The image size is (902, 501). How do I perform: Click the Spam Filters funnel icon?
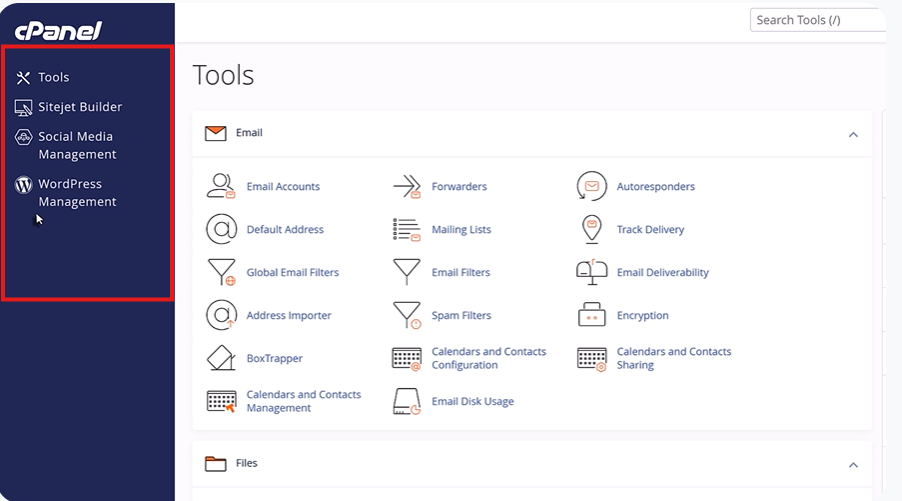(x=407, y=315)
